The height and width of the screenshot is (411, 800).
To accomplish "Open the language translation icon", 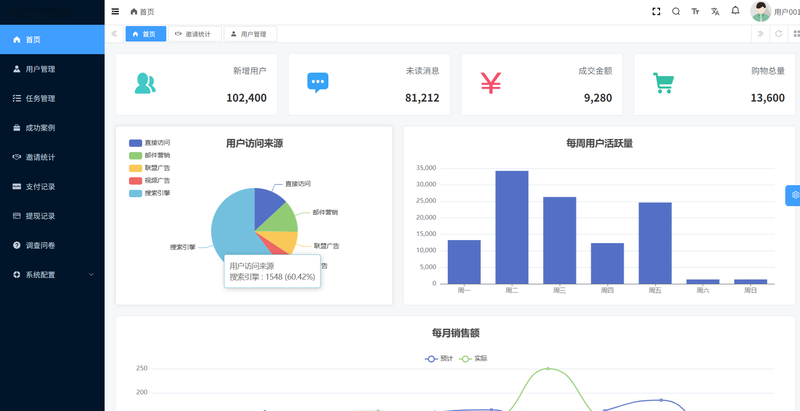I will click(x=715, y=11).
